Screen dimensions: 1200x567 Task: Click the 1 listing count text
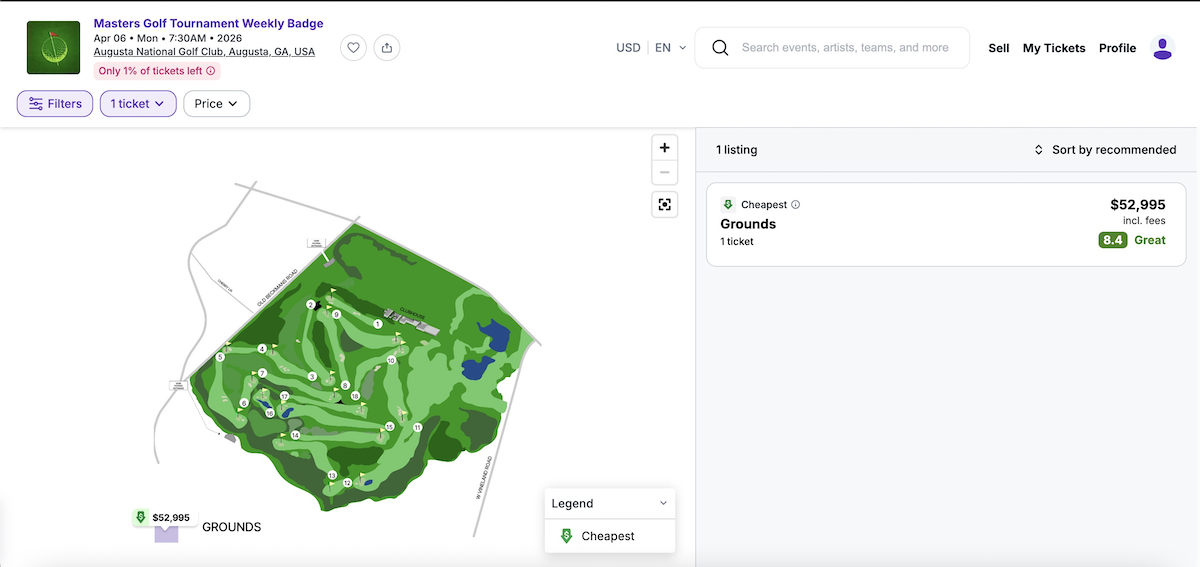point(737,150)
